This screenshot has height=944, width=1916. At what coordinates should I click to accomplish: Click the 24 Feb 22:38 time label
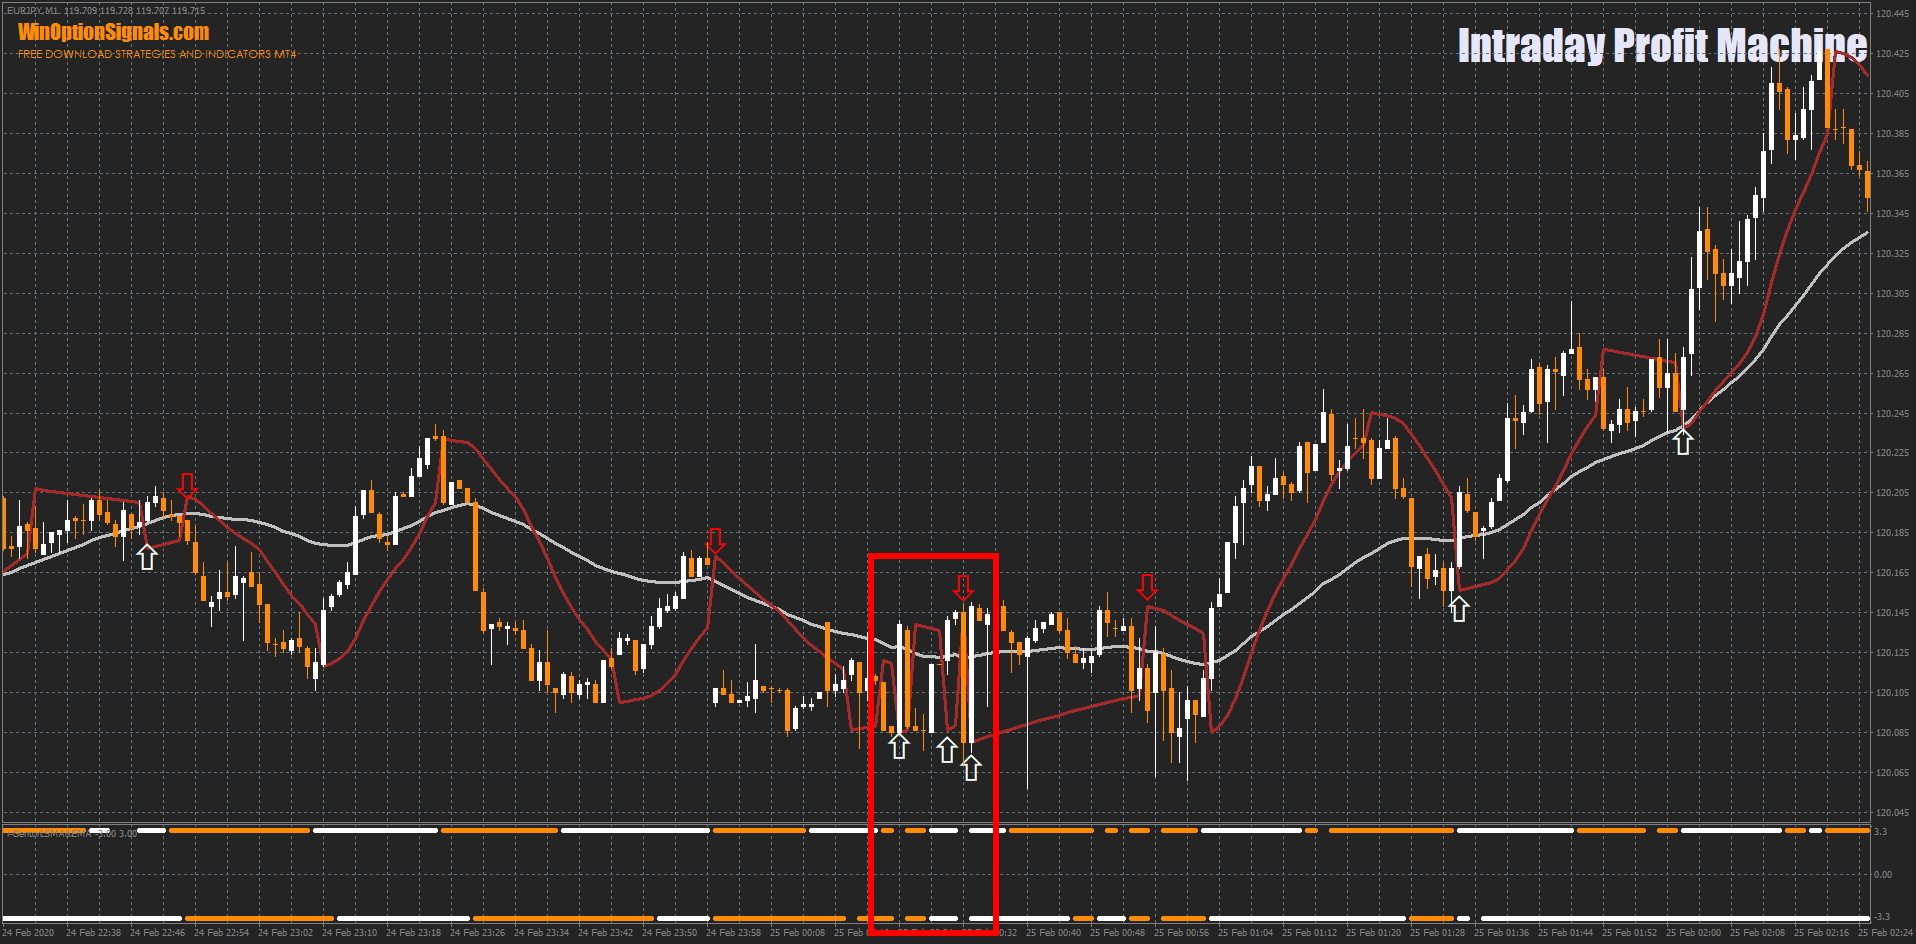pyautogui.click(x=93, y=933)
